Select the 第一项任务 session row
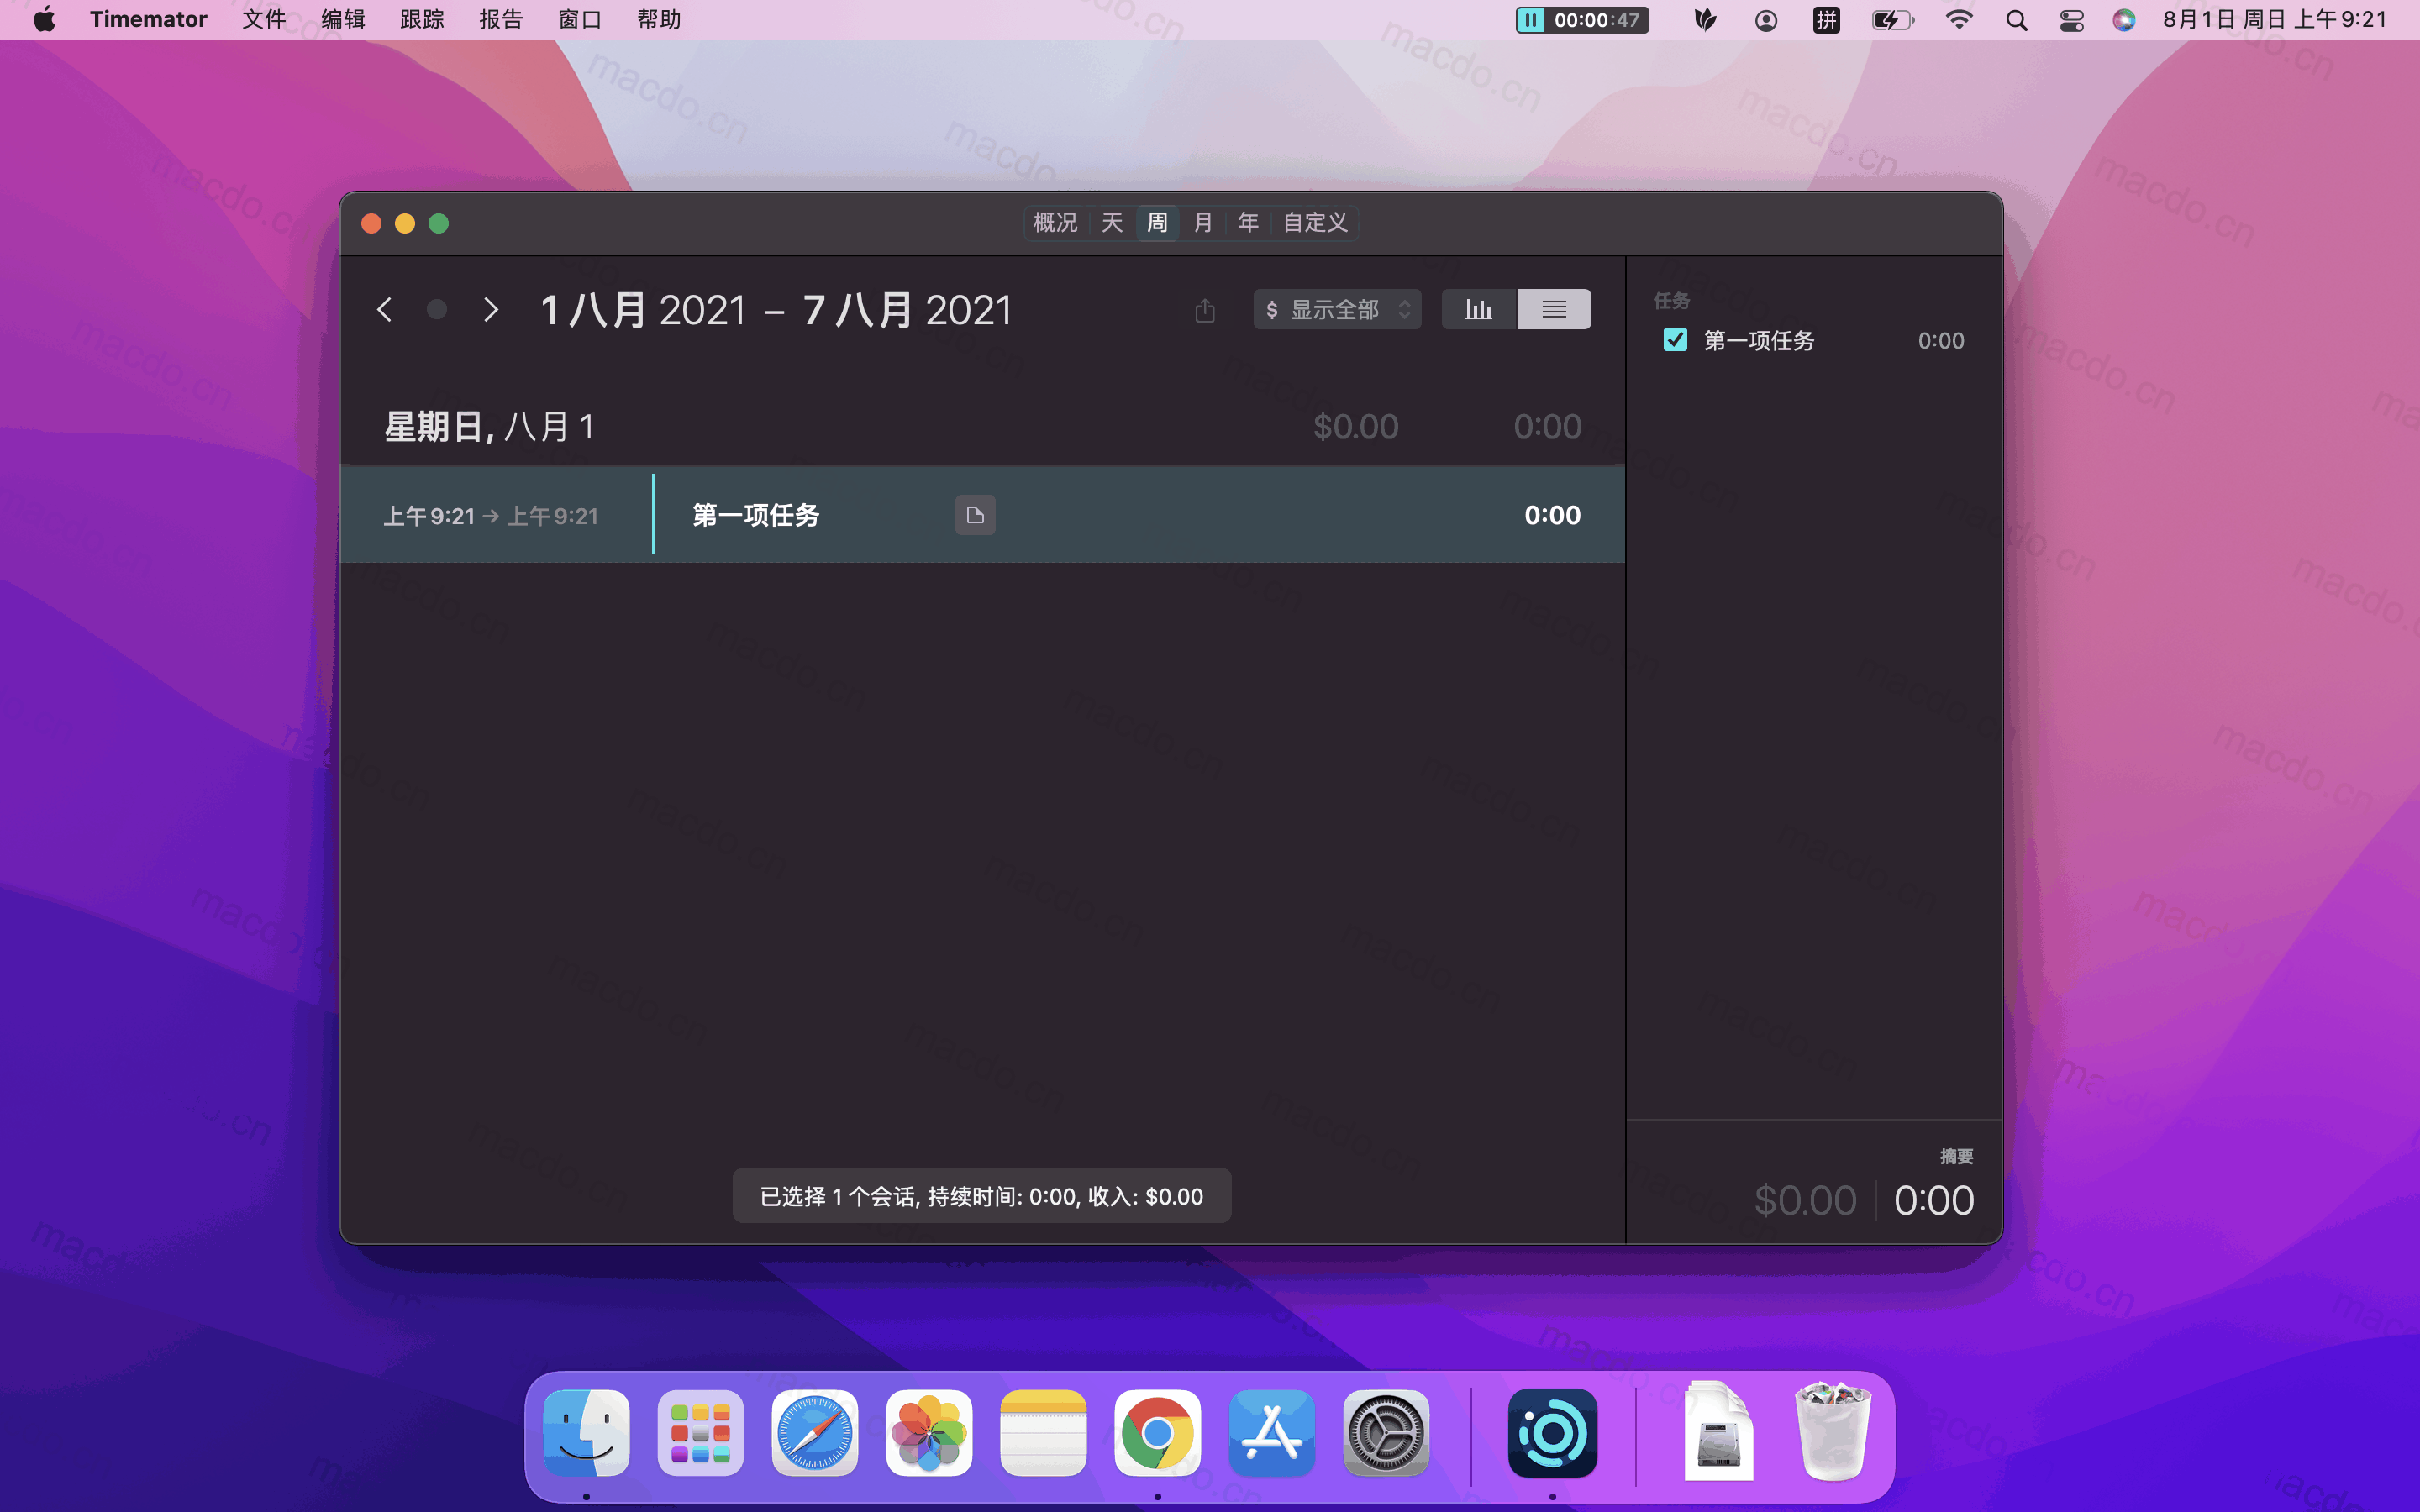The width and height of the screenshot is (2420, 1512). (982, 515)
